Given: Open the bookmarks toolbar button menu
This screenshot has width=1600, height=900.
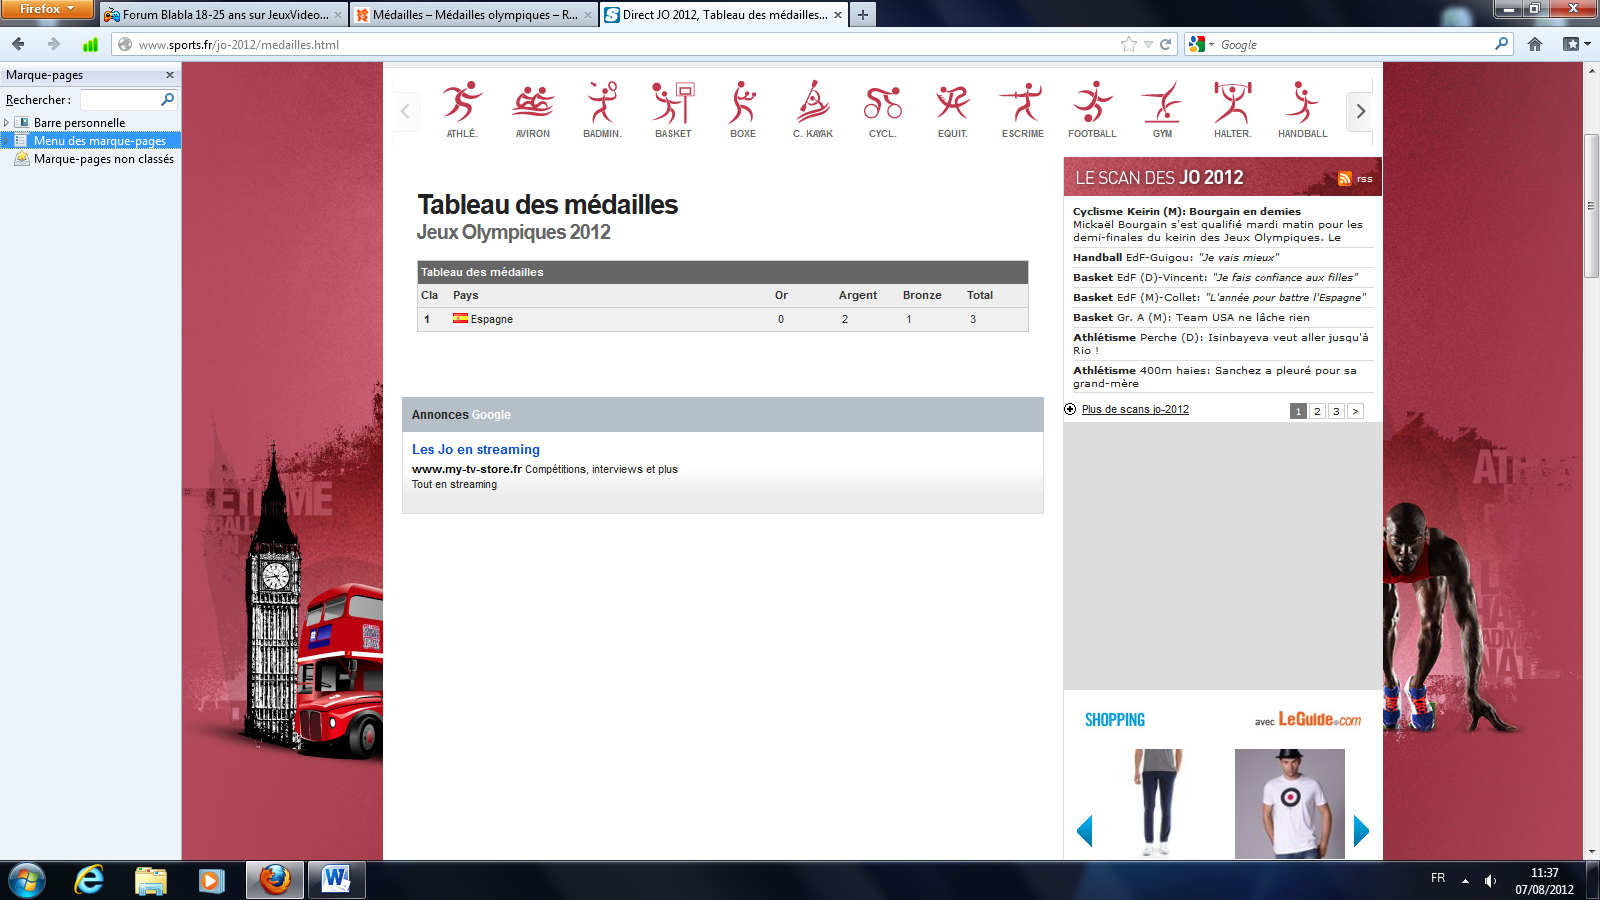Looking at the screenshot, I should click(1576, 44).
